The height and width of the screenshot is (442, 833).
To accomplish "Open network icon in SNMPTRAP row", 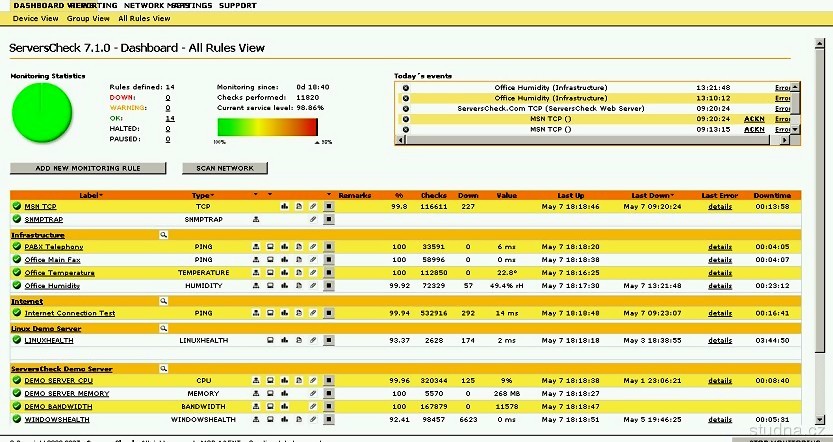I will pyautogui.click(x=256, y=219).
